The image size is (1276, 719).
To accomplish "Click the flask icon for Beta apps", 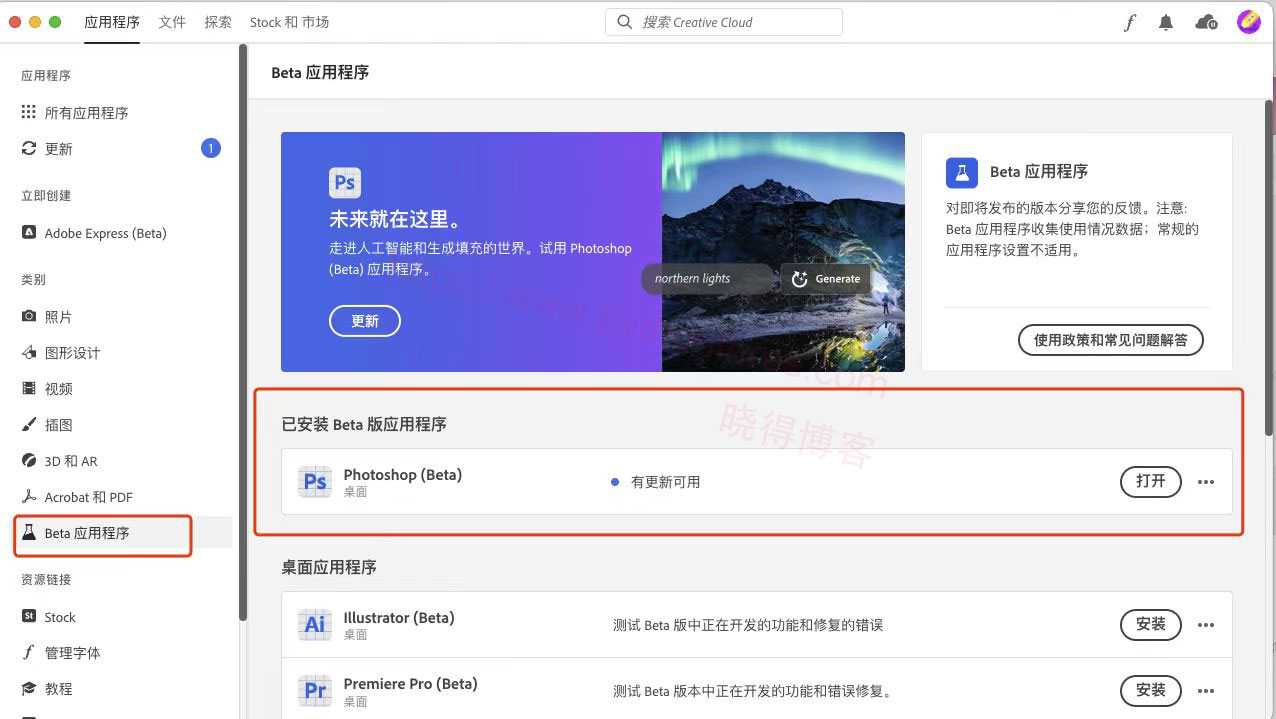I will point(29,532).
